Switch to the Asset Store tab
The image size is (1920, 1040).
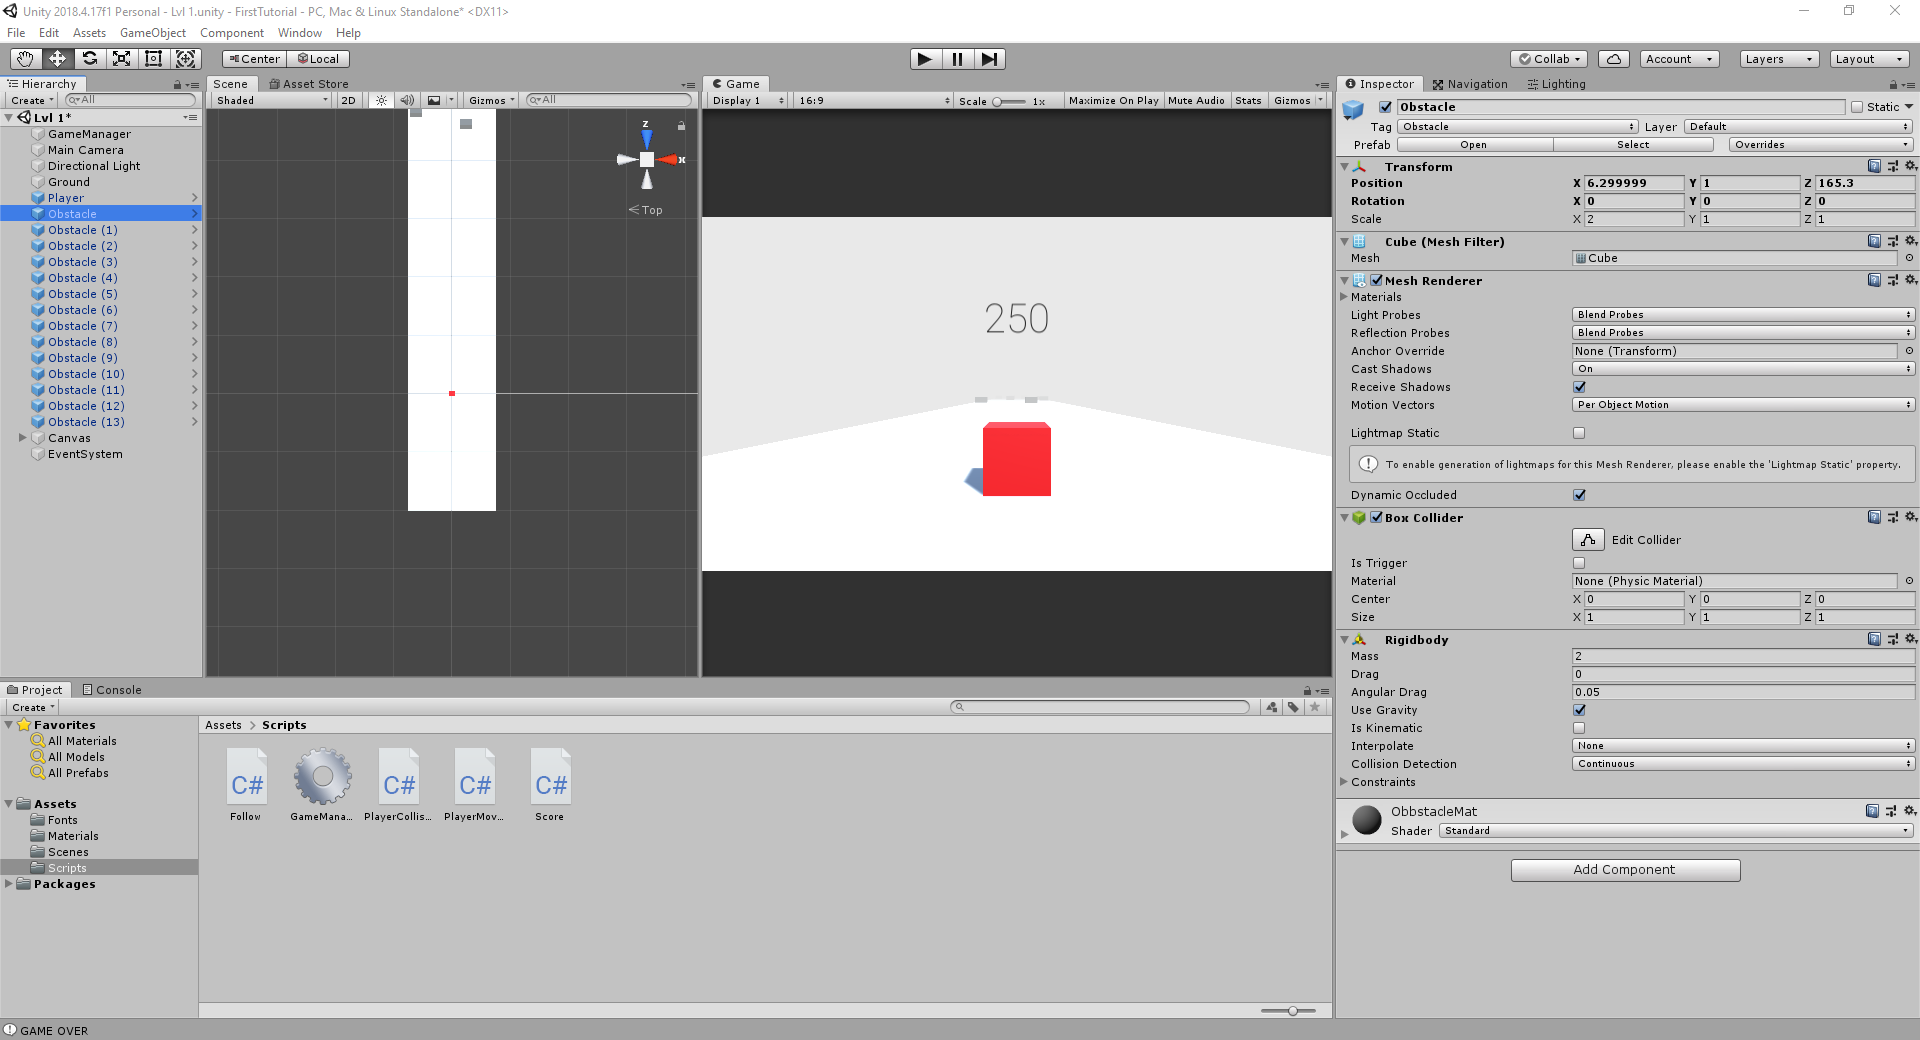click(x=309, y=84)
